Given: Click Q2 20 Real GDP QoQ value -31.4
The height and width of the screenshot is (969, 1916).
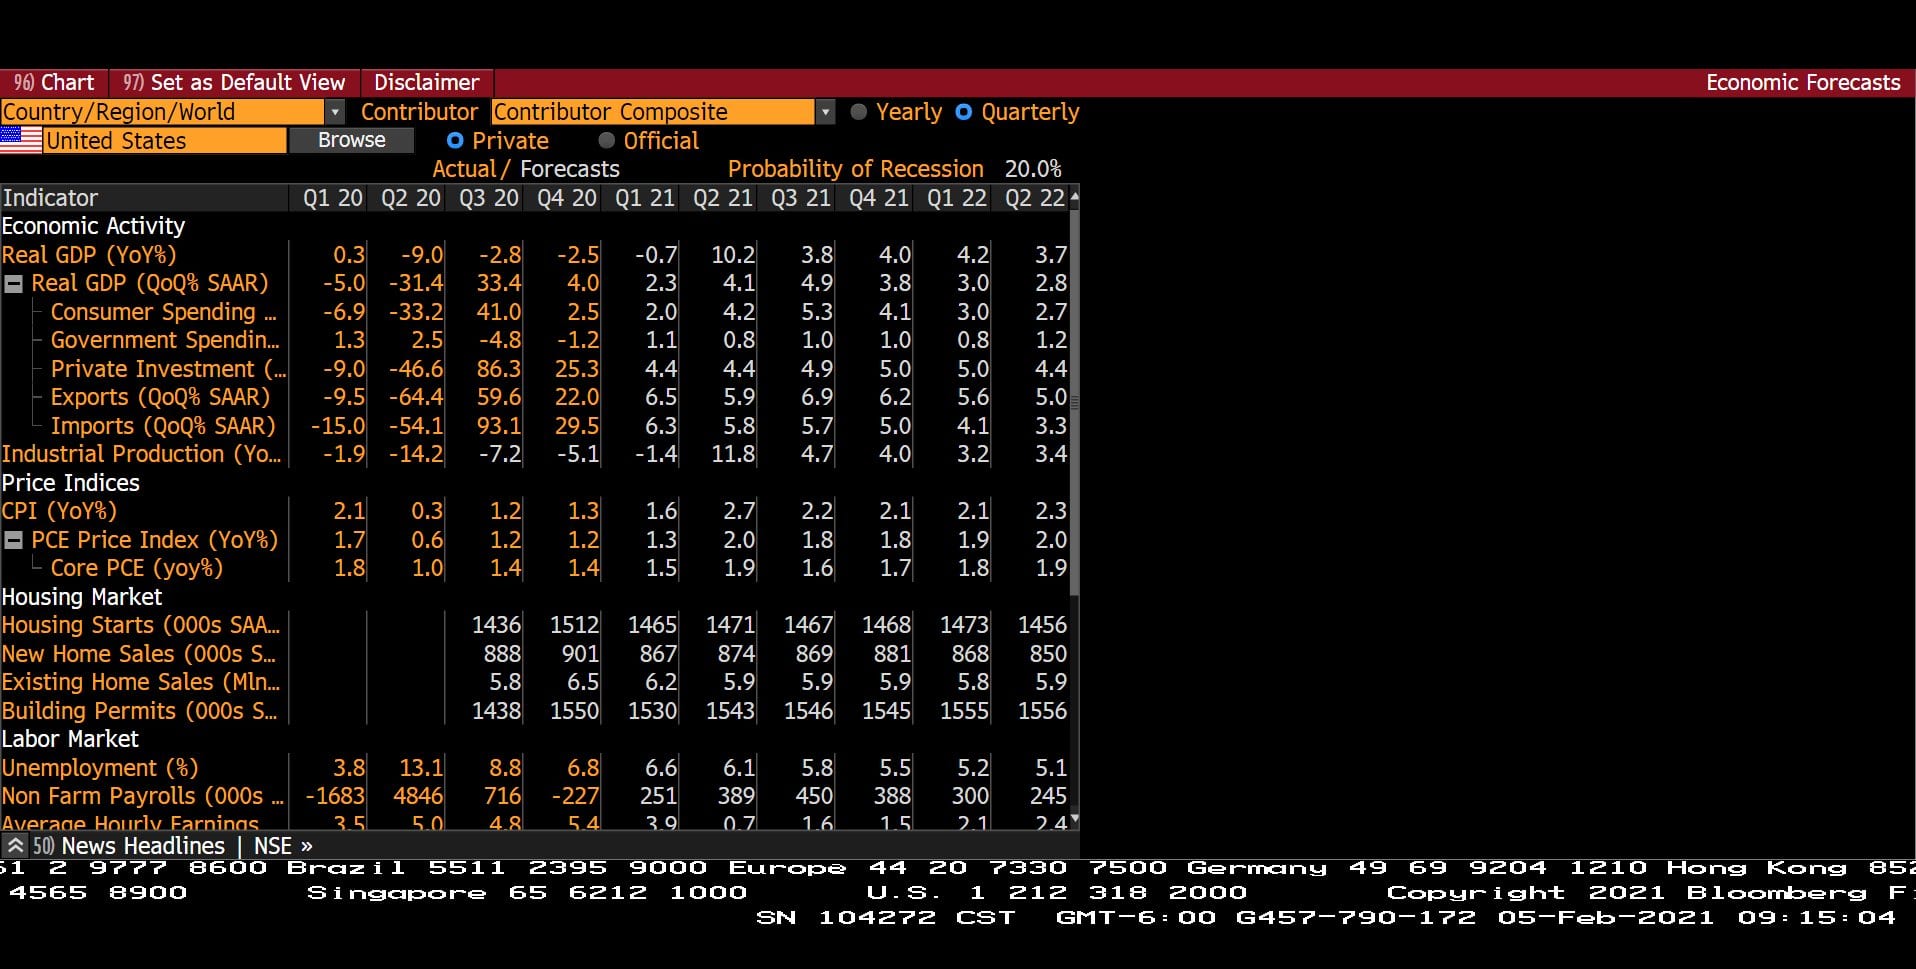Looking at the screenshot, I should pos(416,284).
